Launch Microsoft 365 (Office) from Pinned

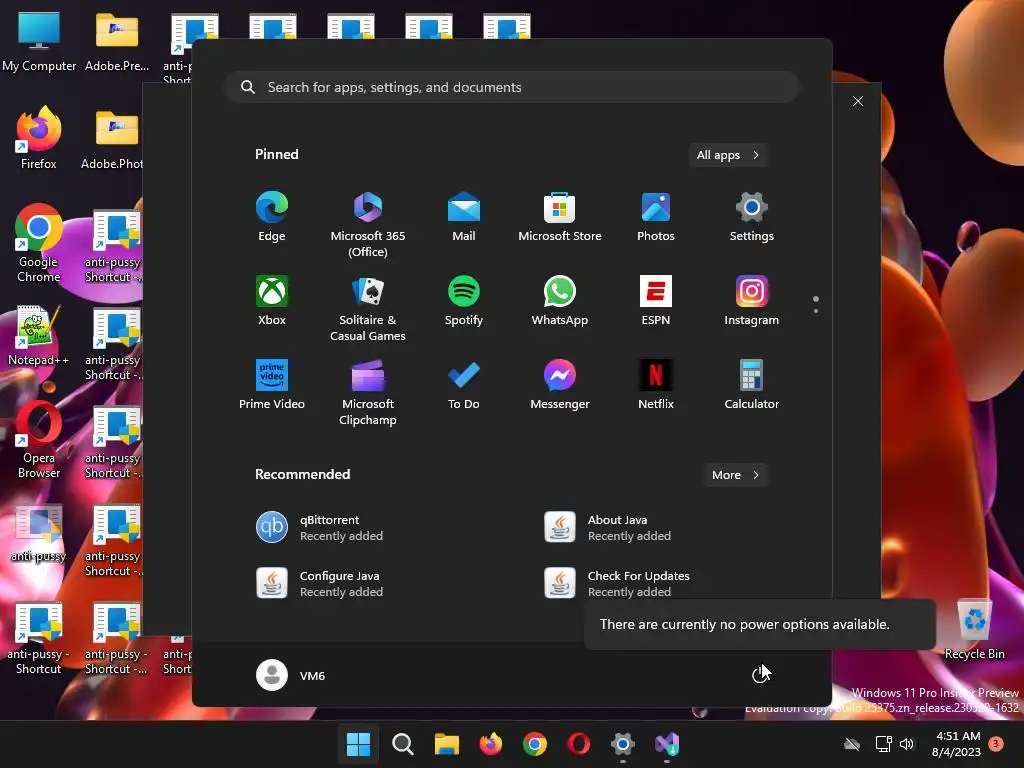tap(368, 225)
